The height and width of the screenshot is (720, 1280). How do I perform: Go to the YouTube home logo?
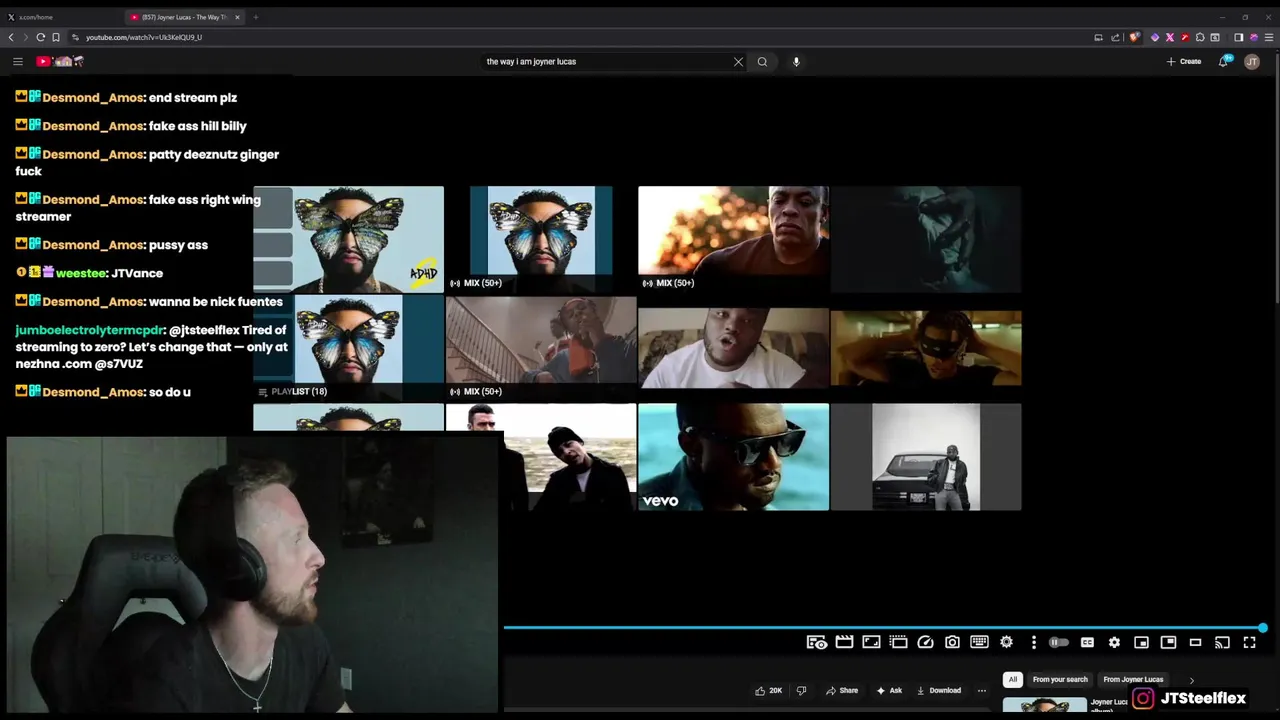coord(60,61)
